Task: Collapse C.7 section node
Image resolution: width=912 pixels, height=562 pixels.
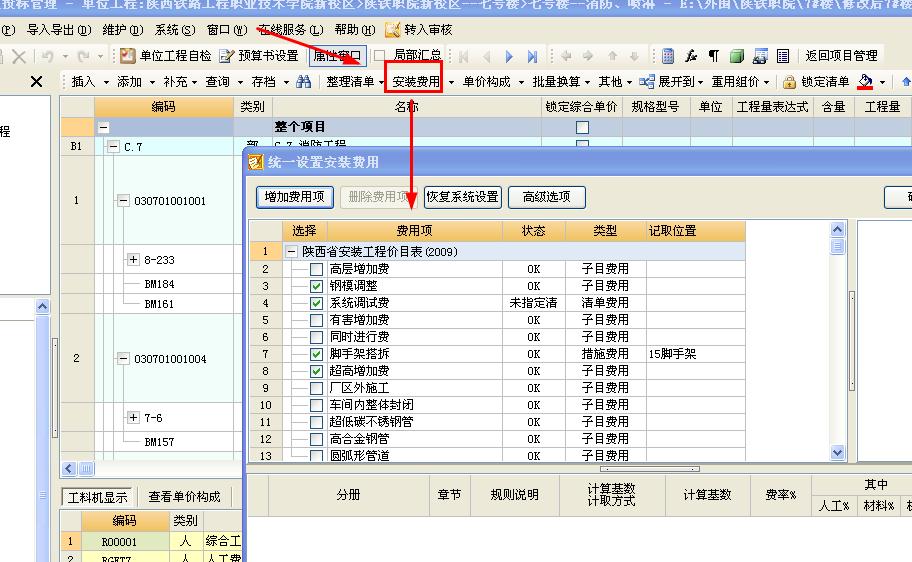Action: coord(113,147)
